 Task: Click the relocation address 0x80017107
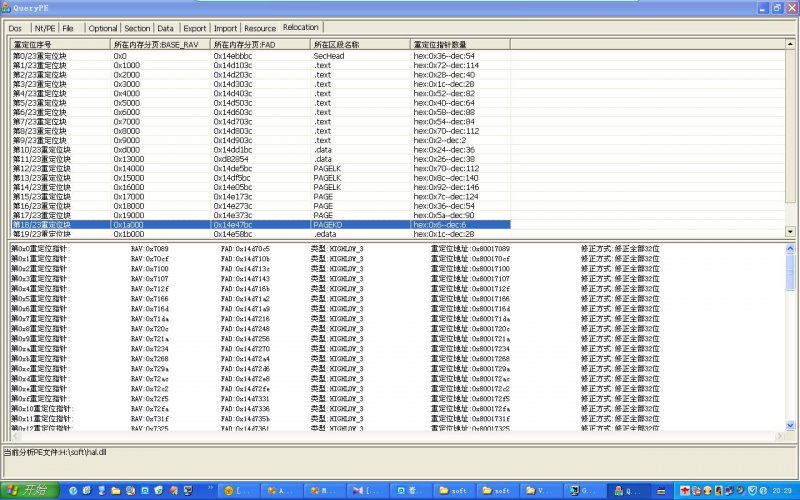pos(491,279)
